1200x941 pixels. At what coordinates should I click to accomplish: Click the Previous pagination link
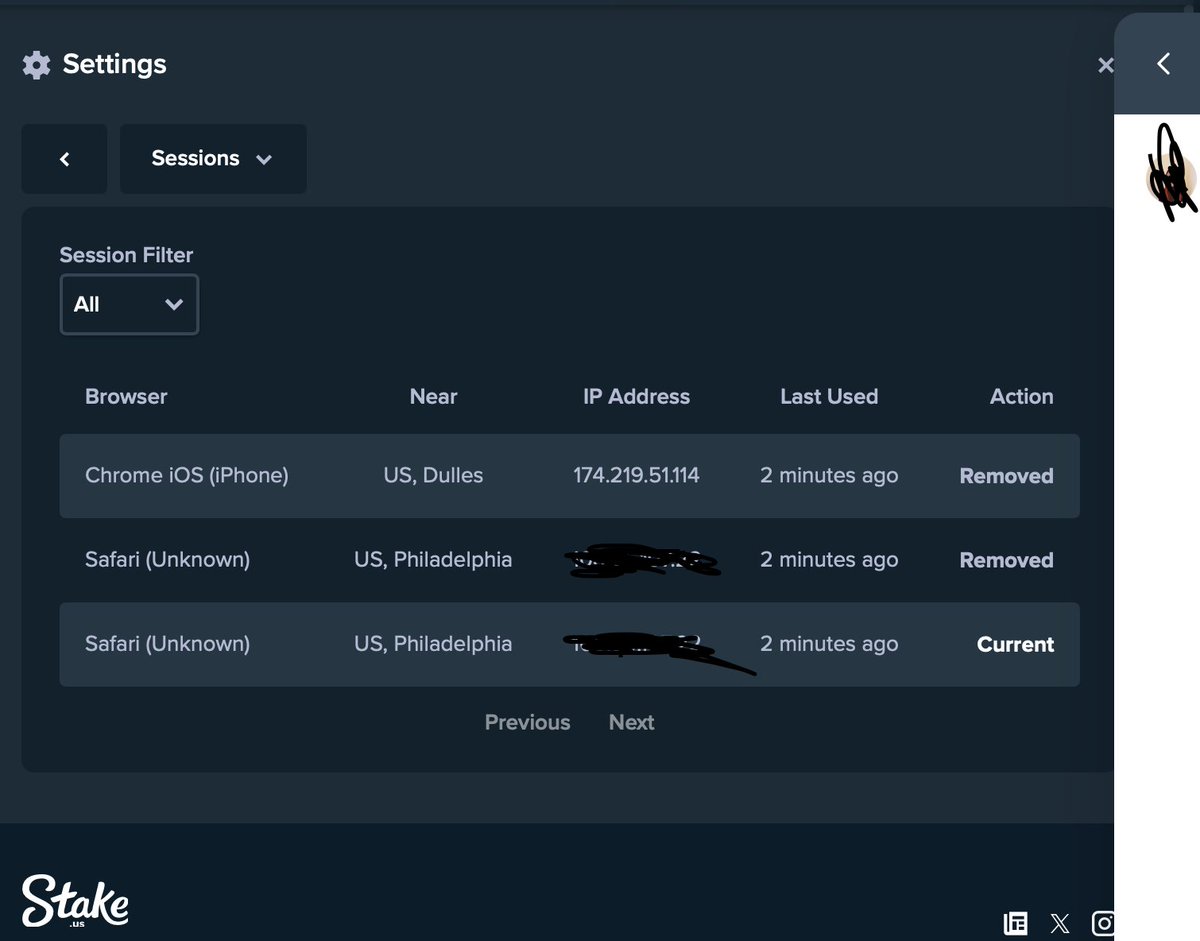coord(527,722)
